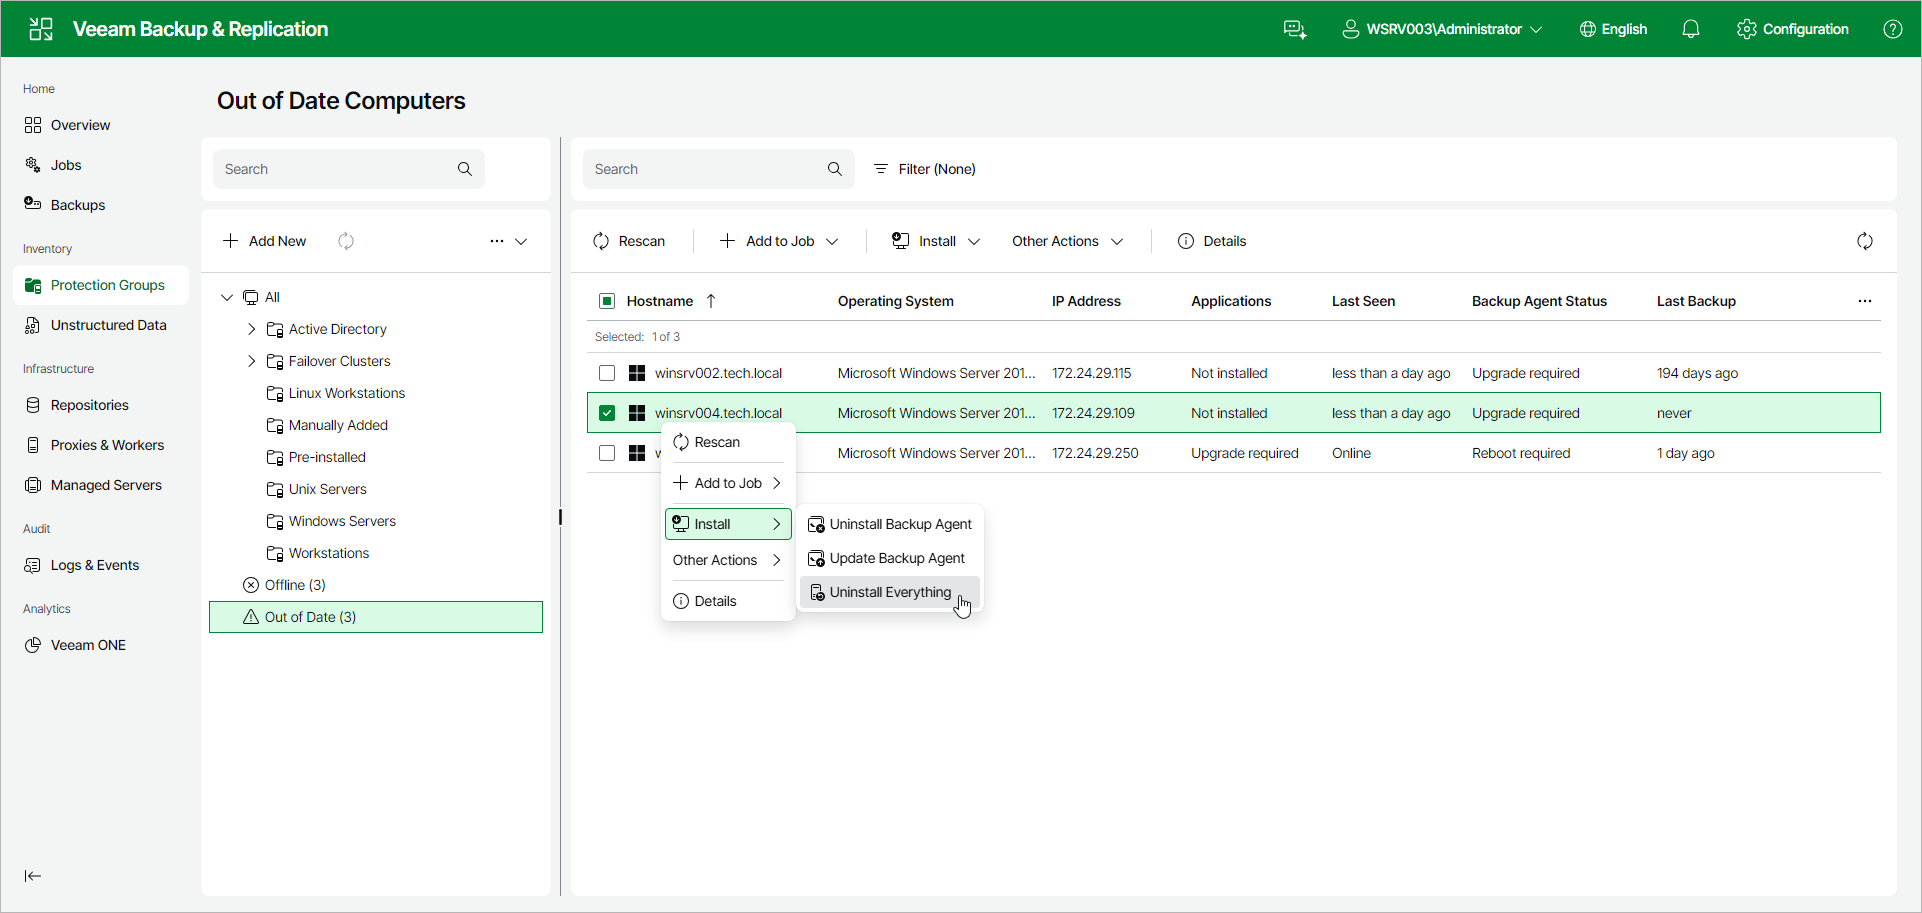Screen dimensions: 1922x913
Task: Click the Rescan toolbar button
Action: [629, 241]
